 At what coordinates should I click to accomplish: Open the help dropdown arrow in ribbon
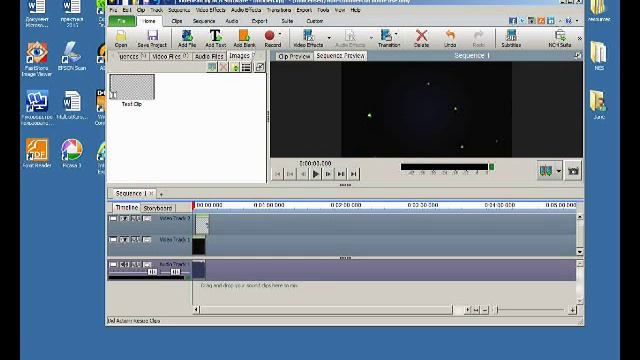click(577, 20)
